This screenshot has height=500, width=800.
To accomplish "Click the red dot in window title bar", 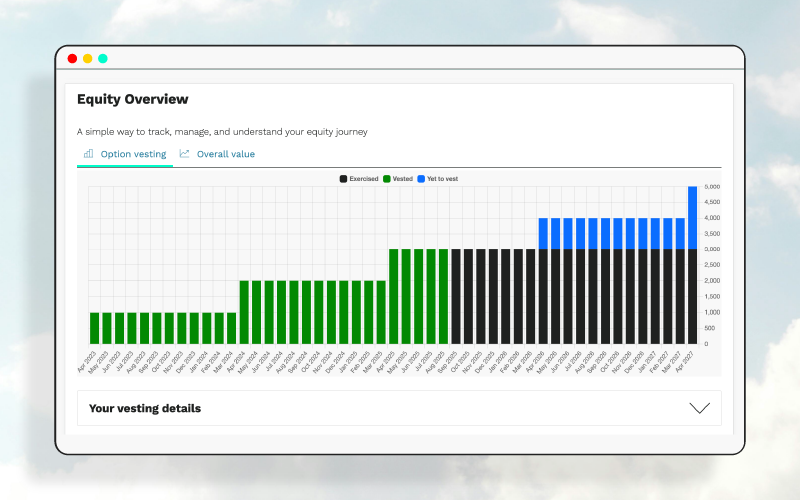I will coord(72,59).
